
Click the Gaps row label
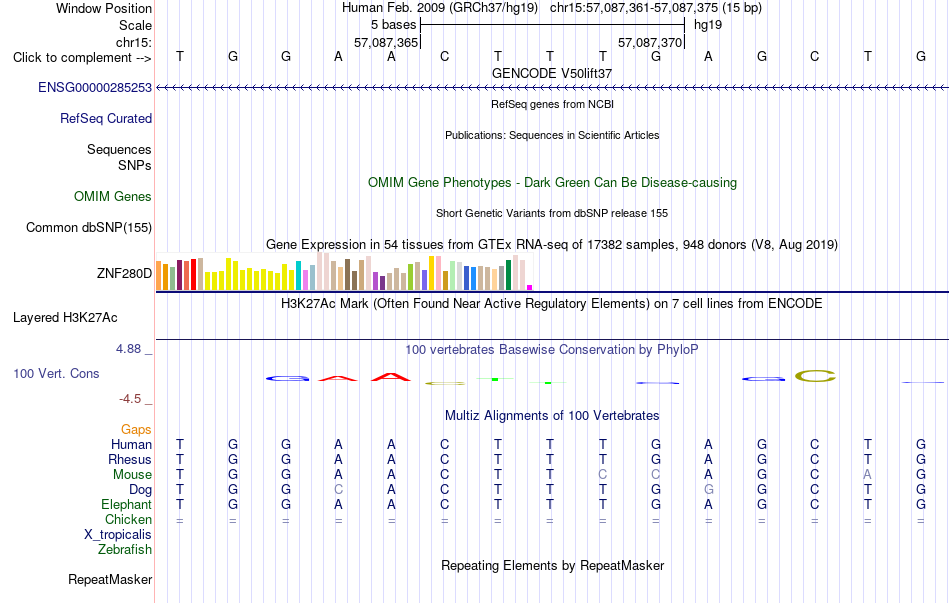136,429
